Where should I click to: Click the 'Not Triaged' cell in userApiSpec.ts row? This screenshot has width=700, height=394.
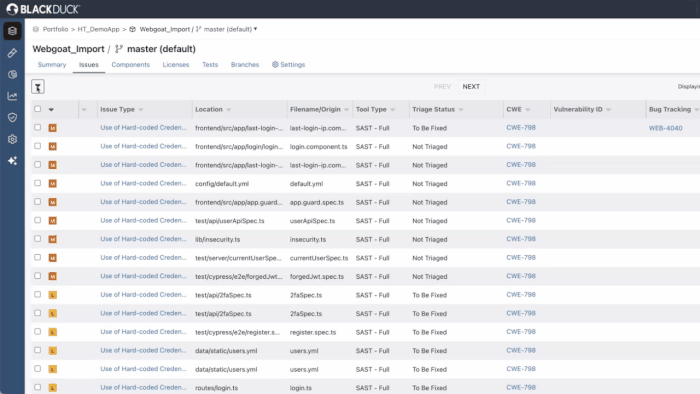click(430, 221)
